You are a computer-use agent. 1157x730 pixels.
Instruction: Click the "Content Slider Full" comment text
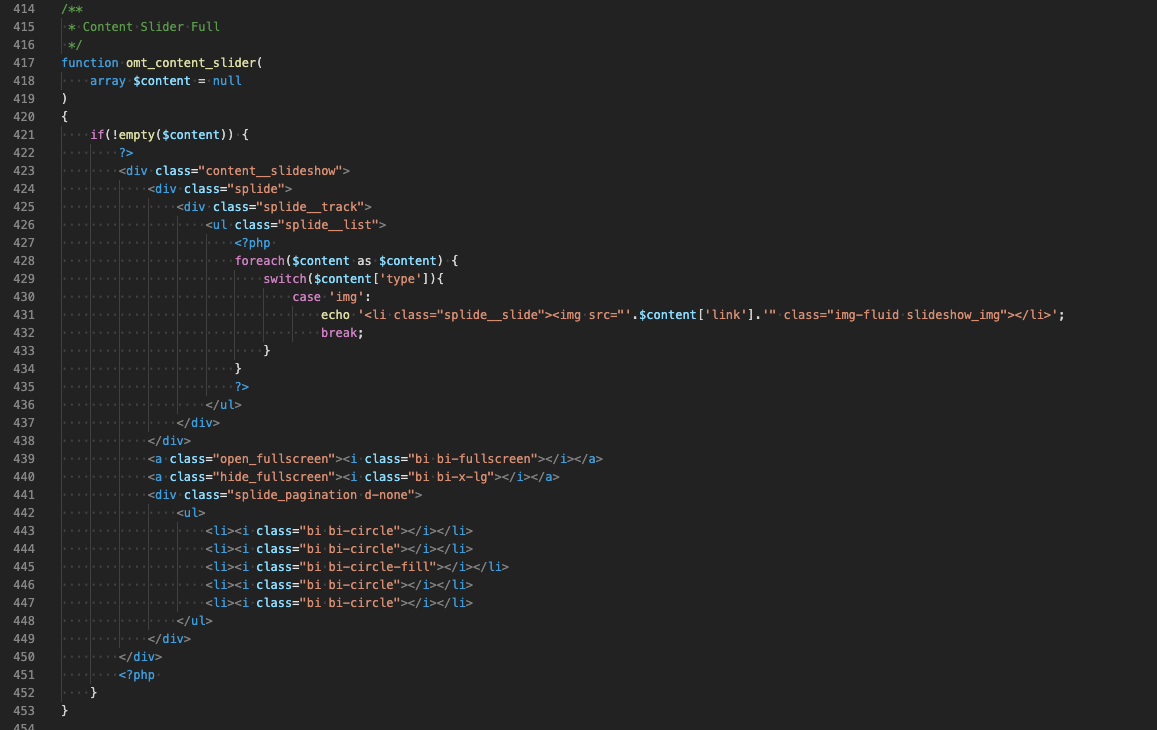151,27
